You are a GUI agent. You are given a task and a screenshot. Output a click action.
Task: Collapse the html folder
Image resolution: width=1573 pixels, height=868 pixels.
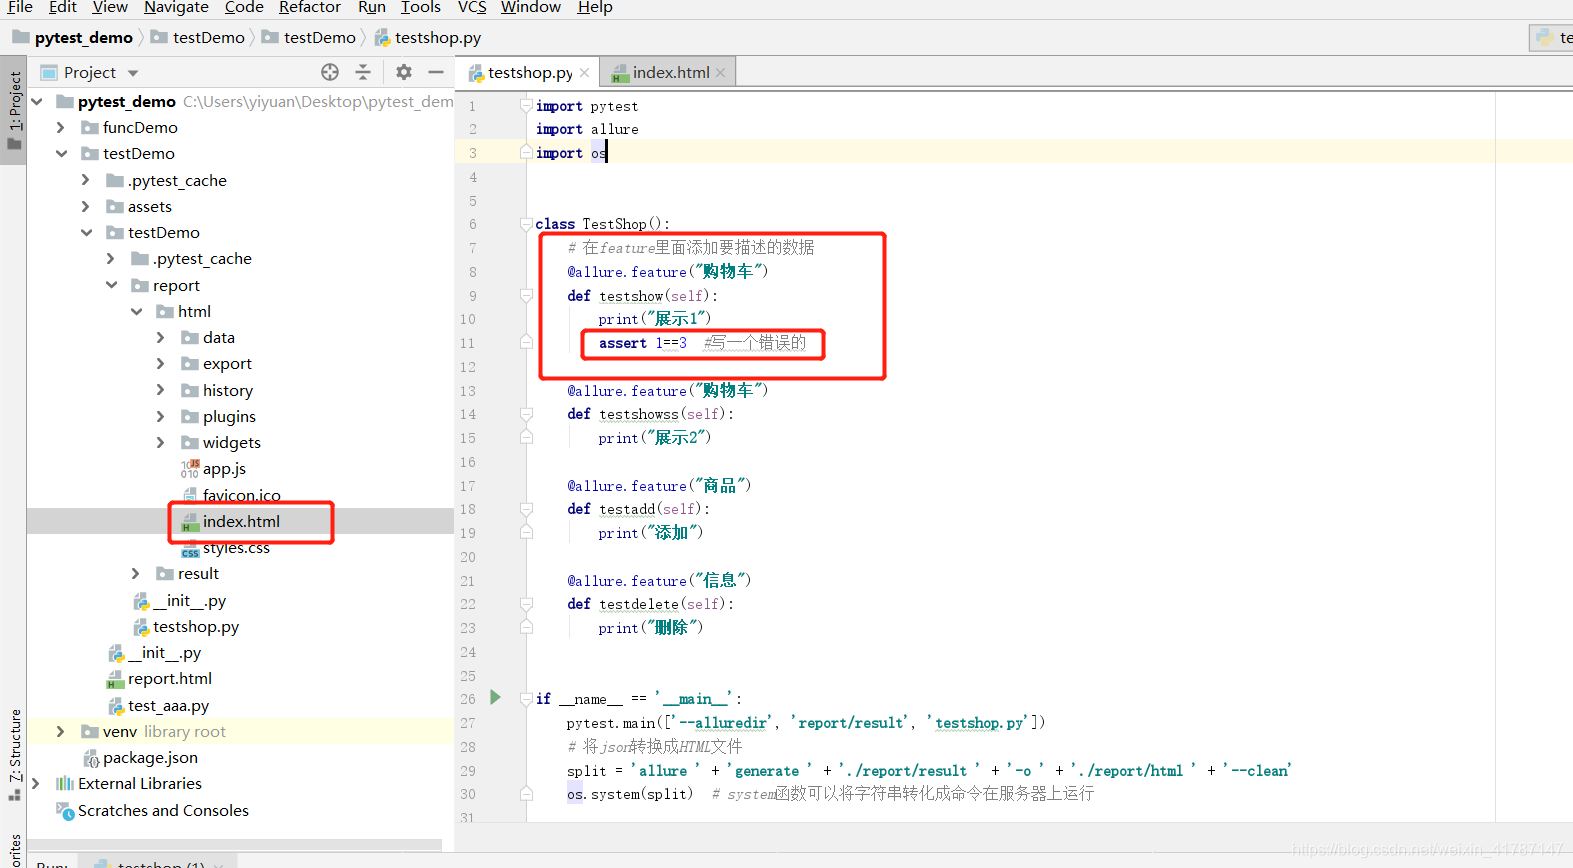[136, 311]
